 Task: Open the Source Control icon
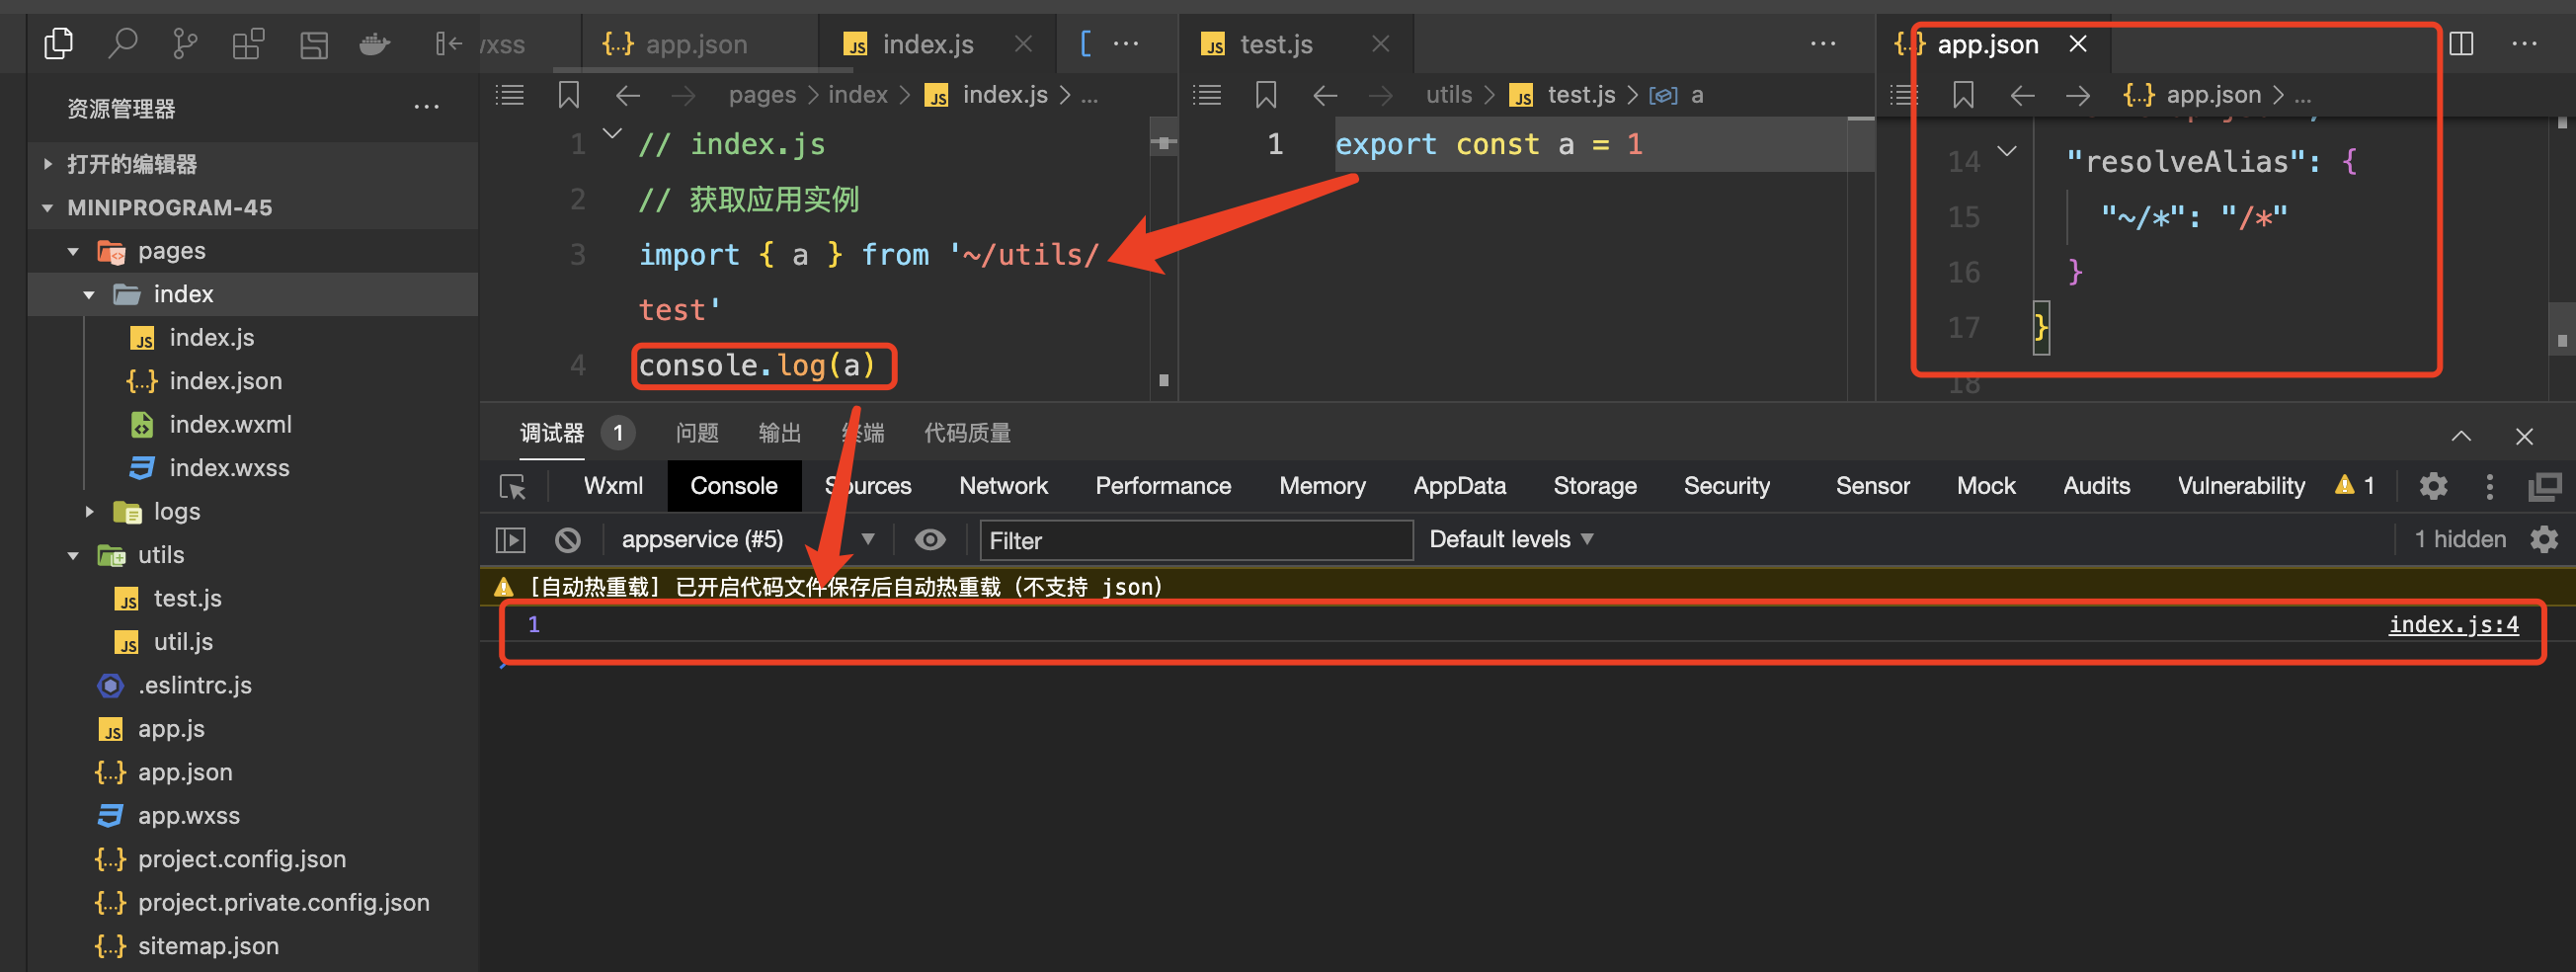(185, 43)
